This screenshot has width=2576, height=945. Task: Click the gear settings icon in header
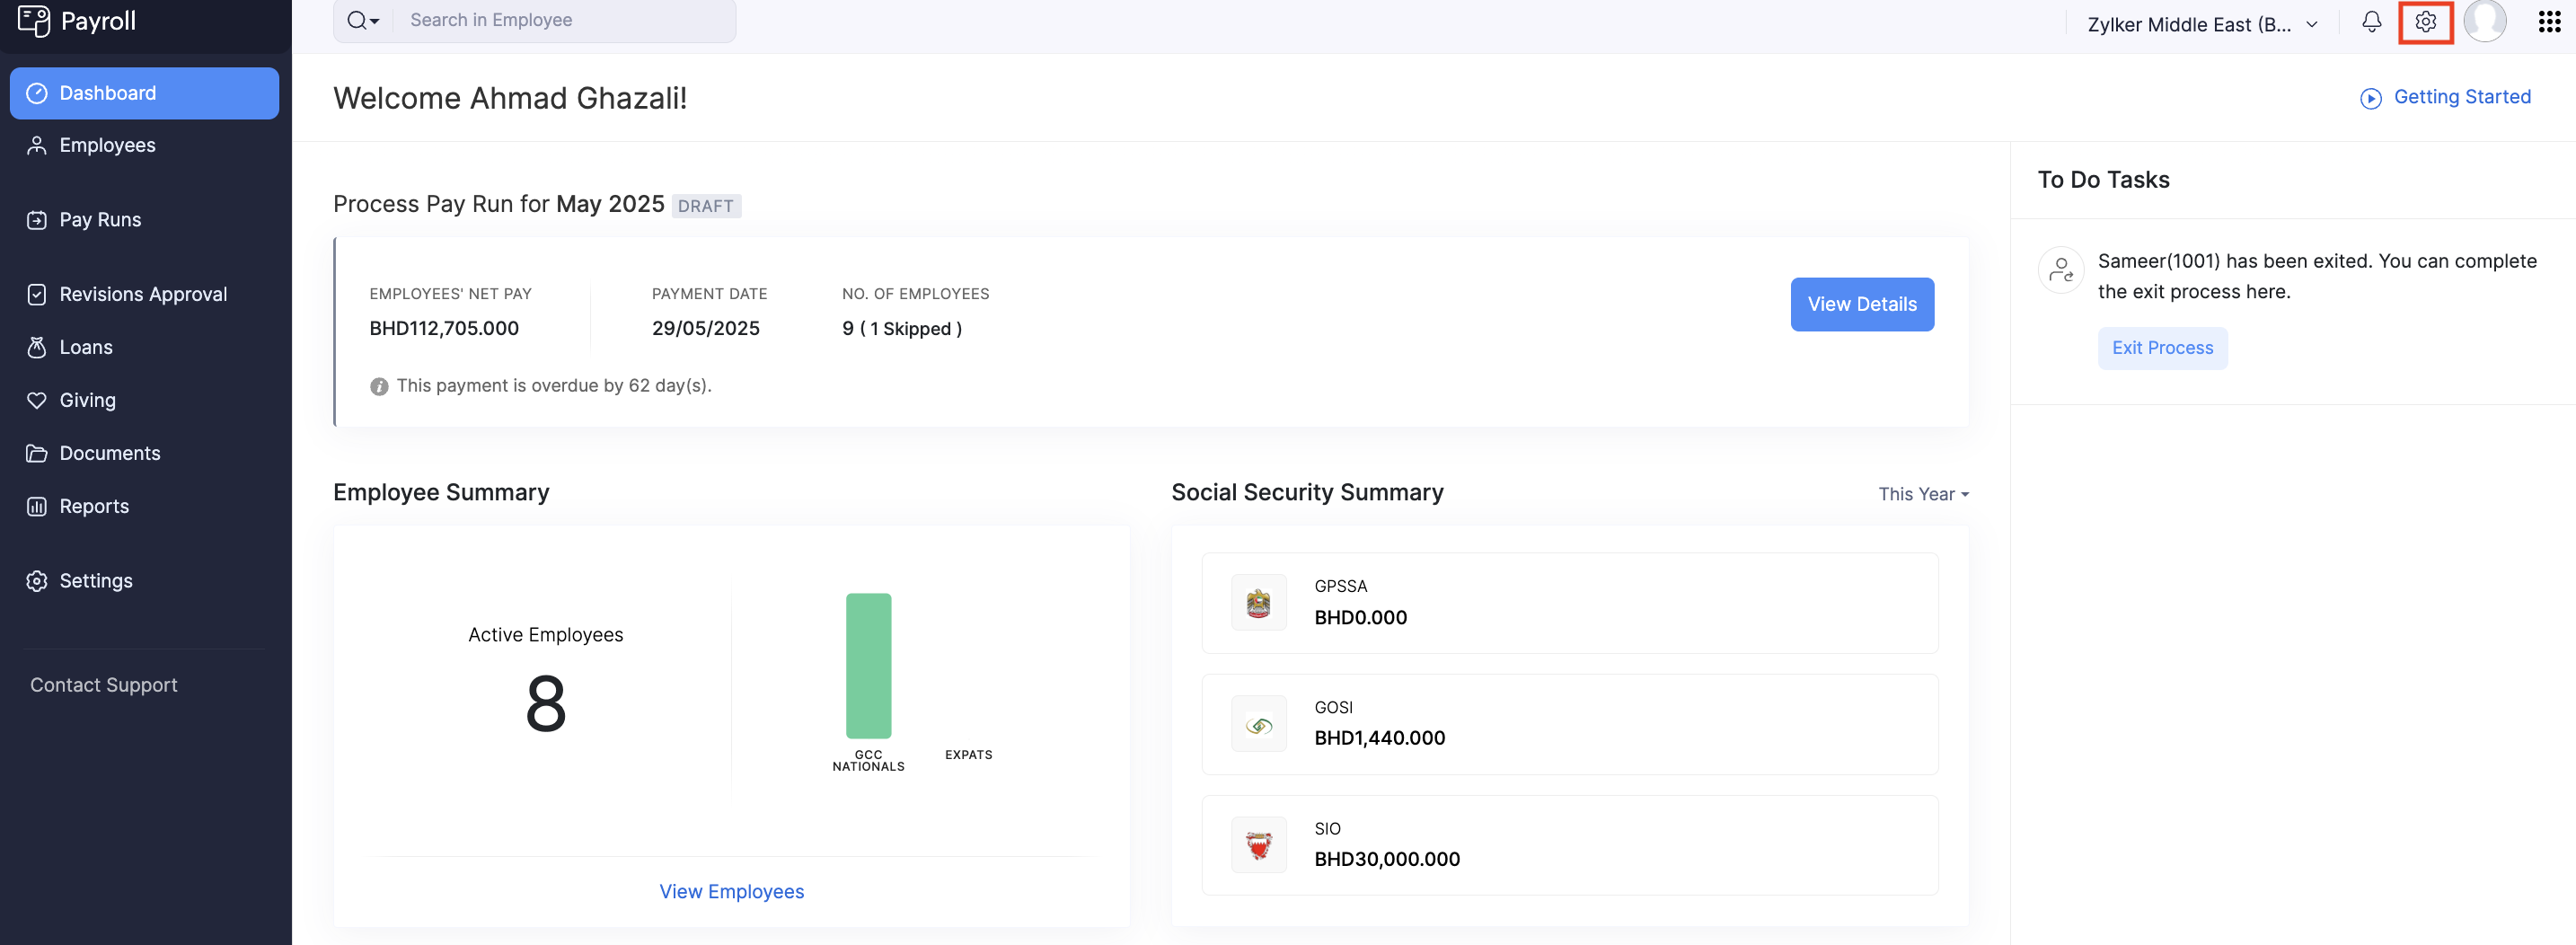click(x=2425, y=22)
